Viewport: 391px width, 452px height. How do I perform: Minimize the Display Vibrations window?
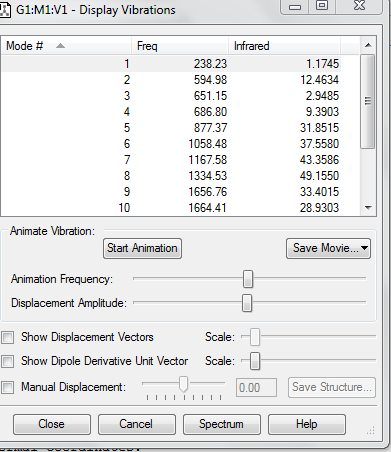pos(295,6)
